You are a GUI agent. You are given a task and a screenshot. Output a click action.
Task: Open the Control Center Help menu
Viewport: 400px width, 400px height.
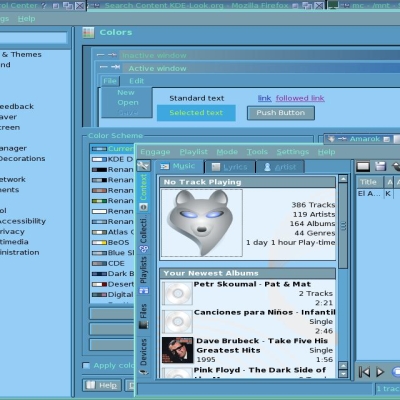click(x=27, y=19)
